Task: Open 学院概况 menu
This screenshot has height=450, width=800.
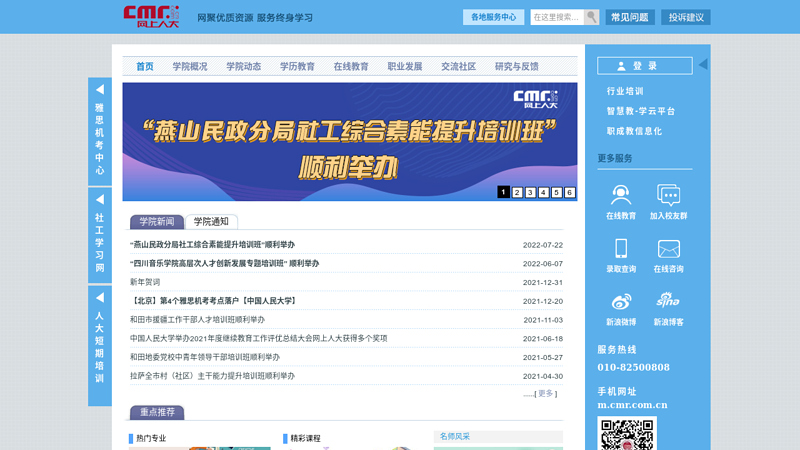Action: point(190,66)
